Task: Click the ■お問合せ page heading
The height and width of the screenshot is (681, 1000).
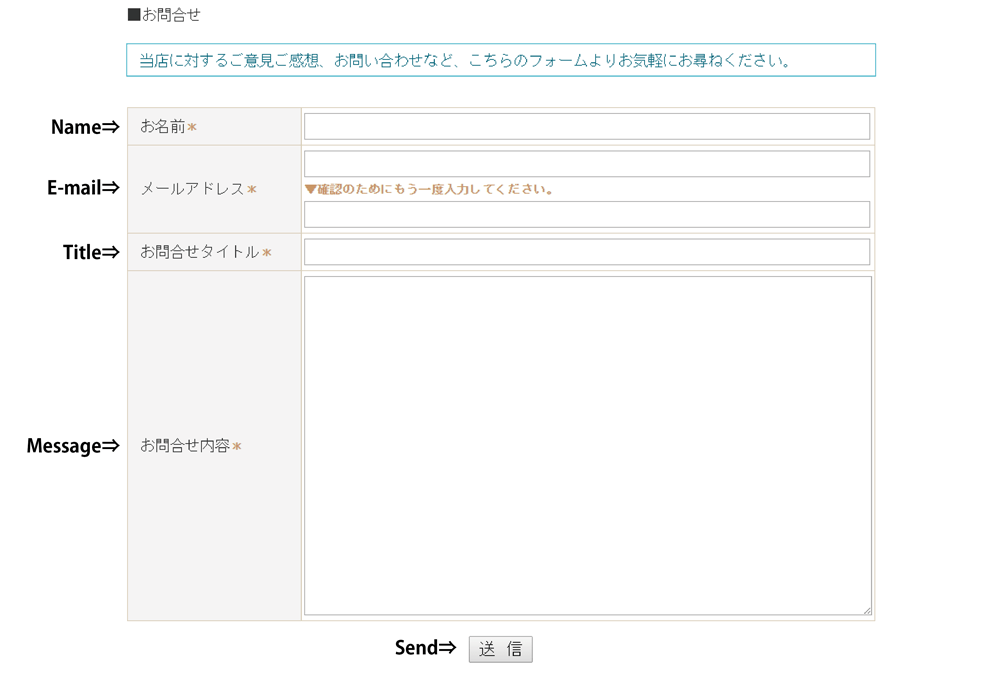Action: [x=164, y=15]
